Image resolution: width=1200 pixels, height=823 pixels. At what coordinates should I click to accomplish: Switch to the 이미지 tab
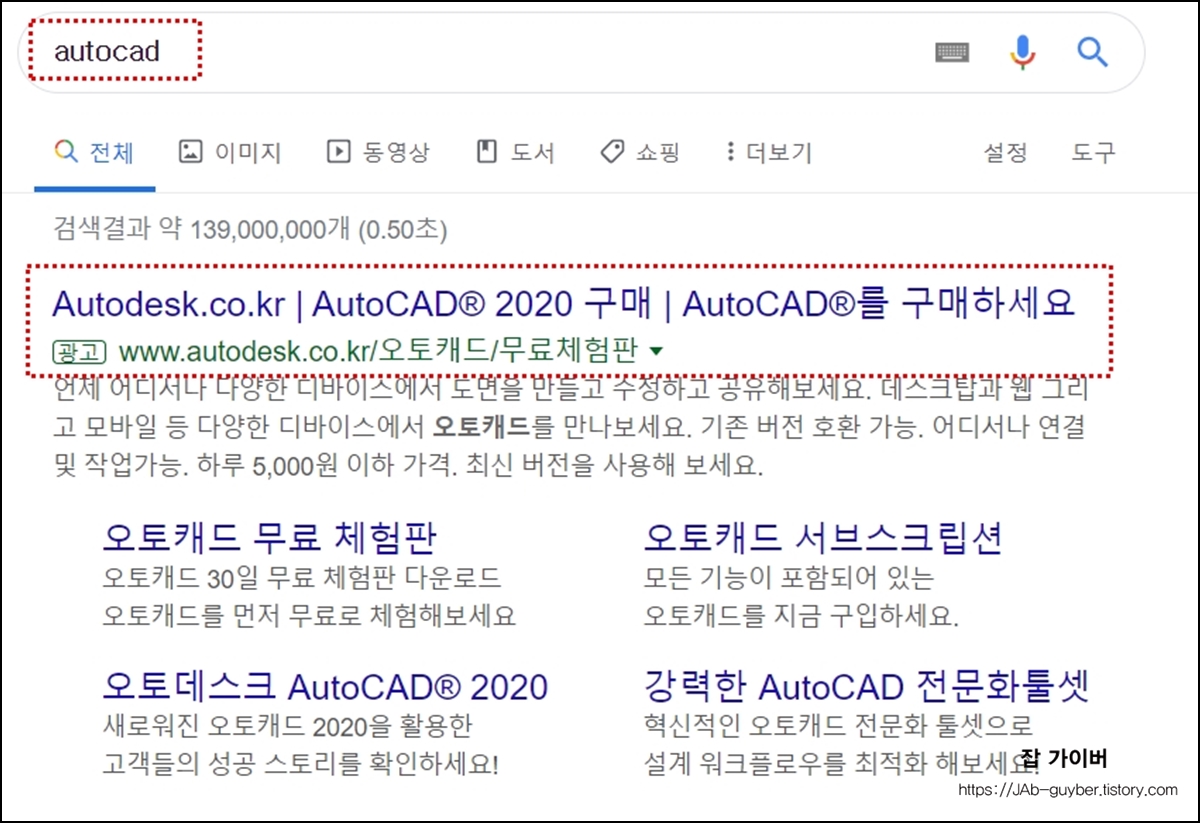tap(229, 152)
